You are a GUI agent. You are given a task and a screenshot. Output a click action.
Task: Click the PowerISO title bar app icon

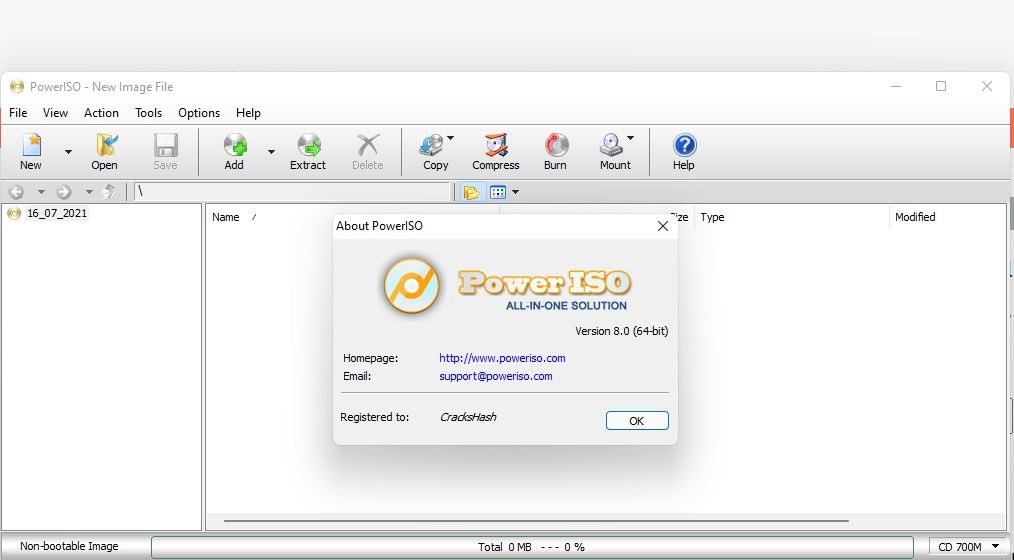coord(17,87)
